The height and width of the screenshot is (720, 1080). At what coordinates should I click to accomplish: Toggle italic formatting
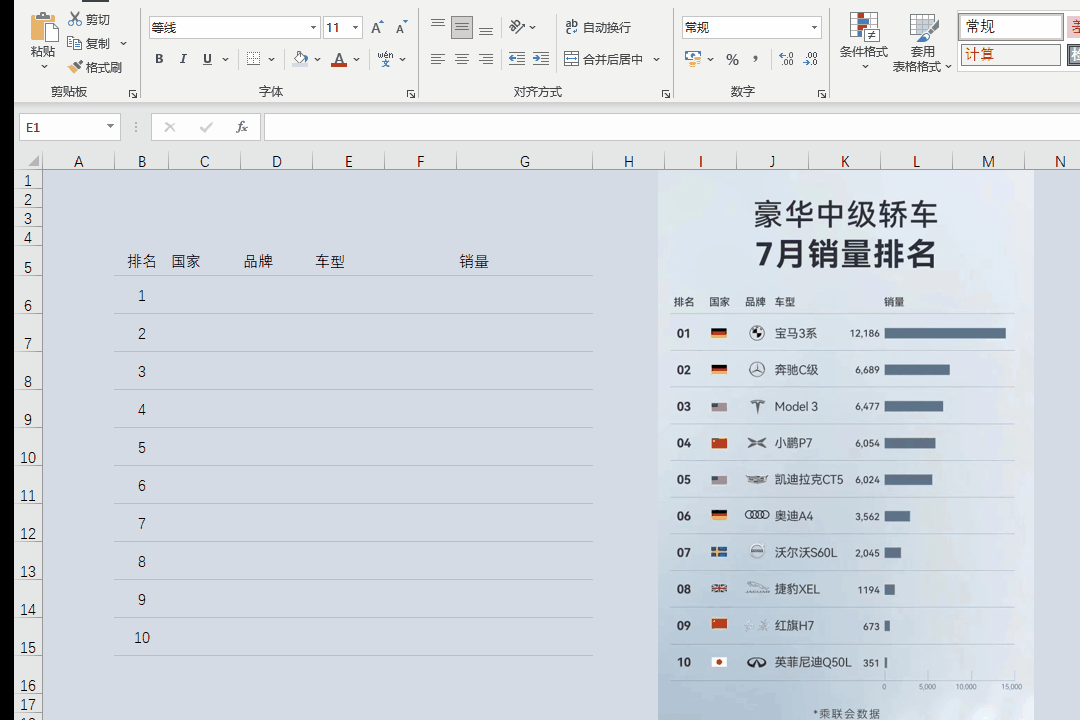coord(183,59)
